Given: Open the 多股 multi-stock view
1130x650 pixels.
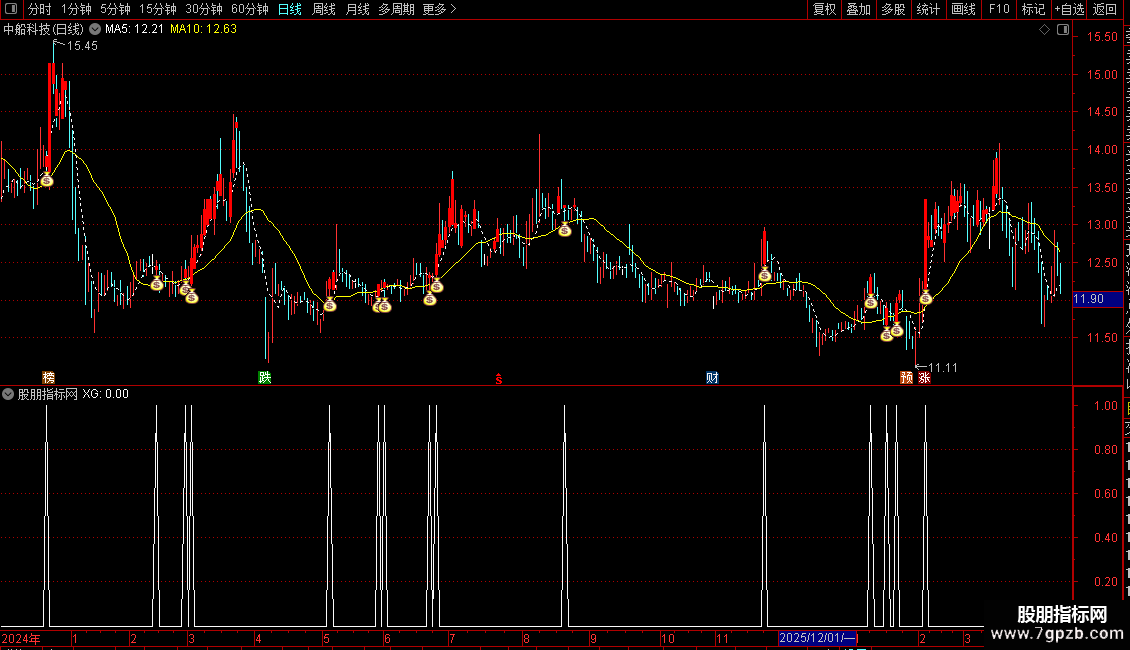Looking at the screenshot, I should pos(893,9).
